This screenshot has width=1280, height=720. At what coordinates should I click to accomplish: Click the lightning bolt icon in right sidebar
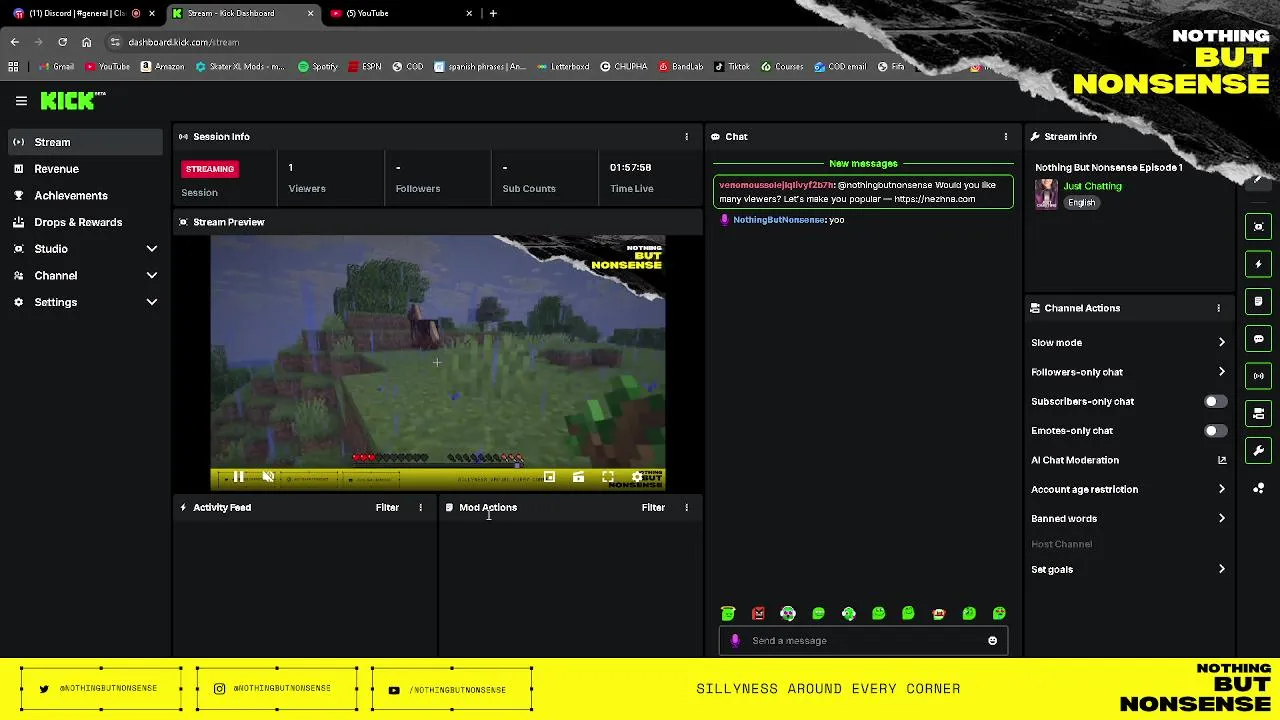click(x=1259, y=264)
